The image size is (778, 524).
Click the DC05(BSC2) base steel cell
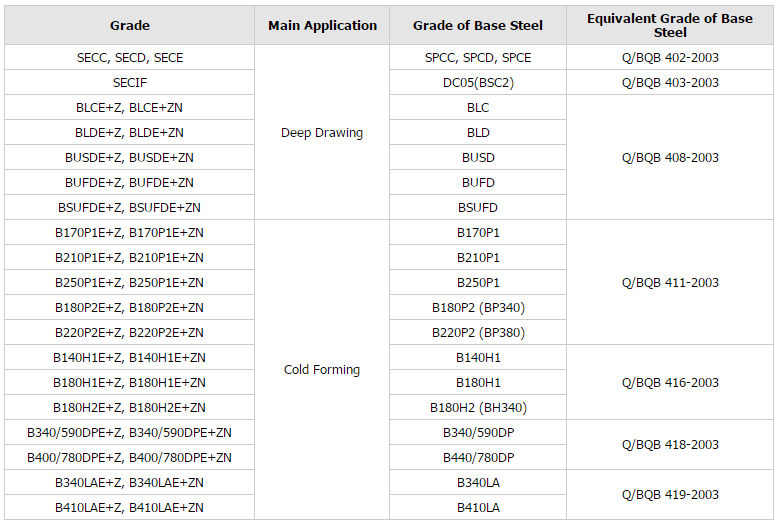(x=478, y=82)
